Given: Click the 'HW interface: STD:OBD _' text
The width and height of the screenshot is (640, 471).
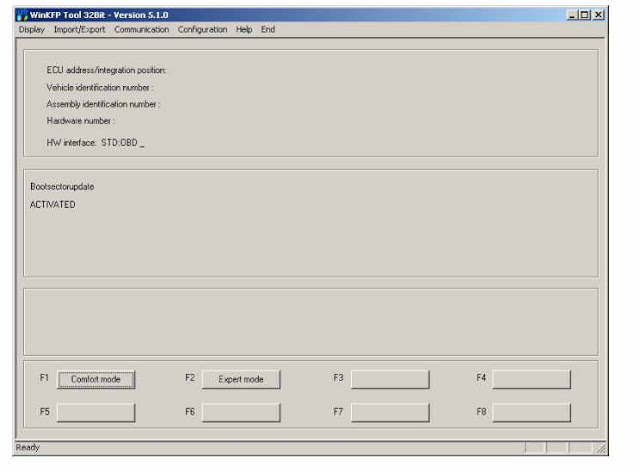Looking at the screenshot, I should coord(96,143).
